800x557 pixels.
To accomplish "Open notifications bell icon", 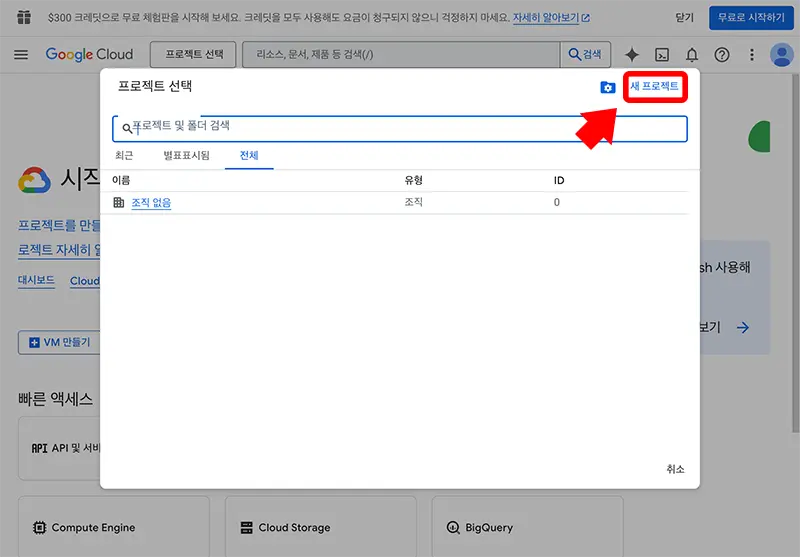I will point(692,55).
